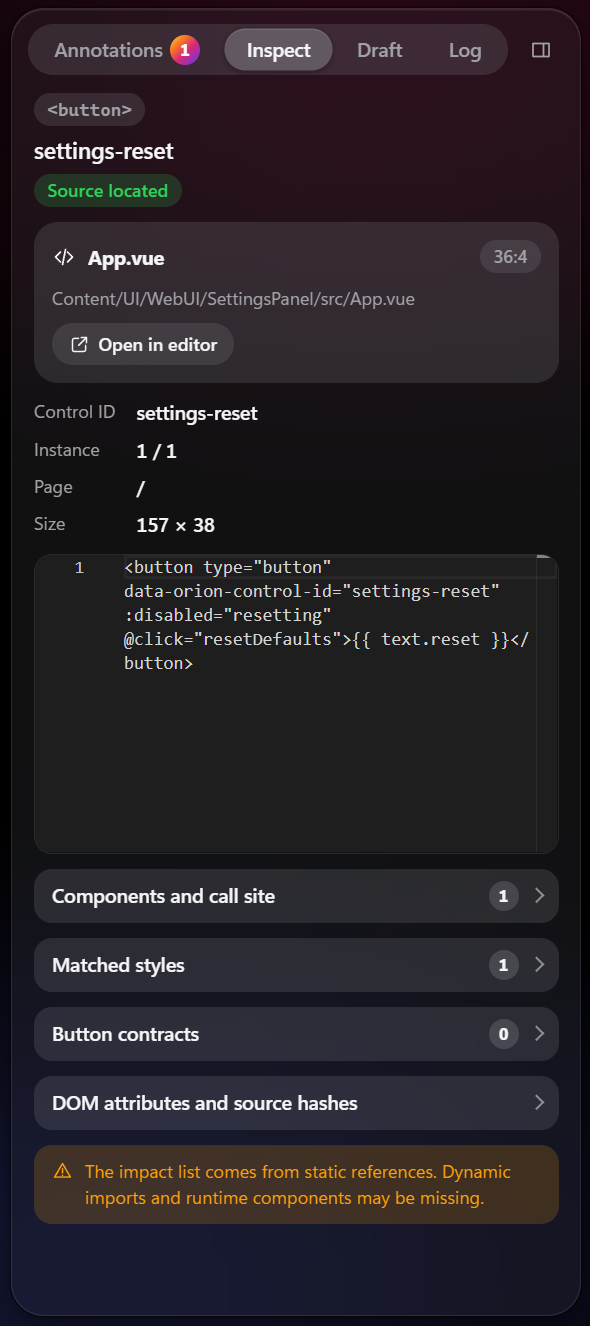
Task: Toggle the side panel layout icon
Action: click(x=541, y=50)
